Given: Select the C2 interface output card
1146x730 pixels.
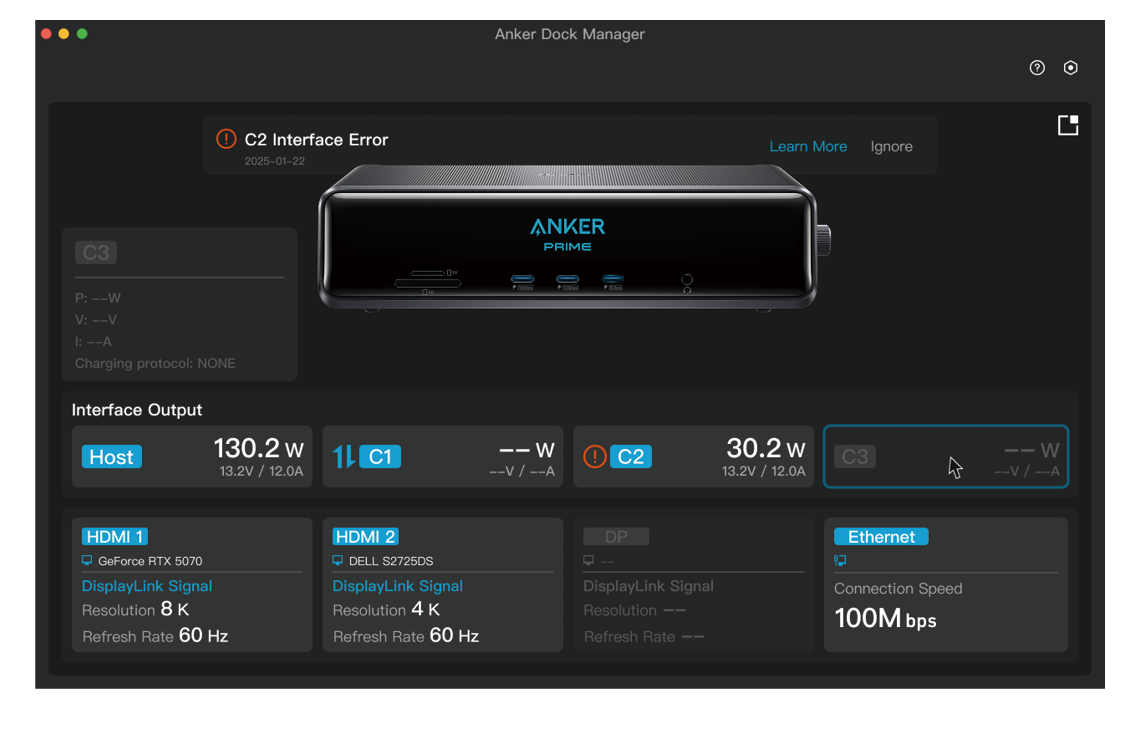Looking at the screenshot, I should [694, 457].
